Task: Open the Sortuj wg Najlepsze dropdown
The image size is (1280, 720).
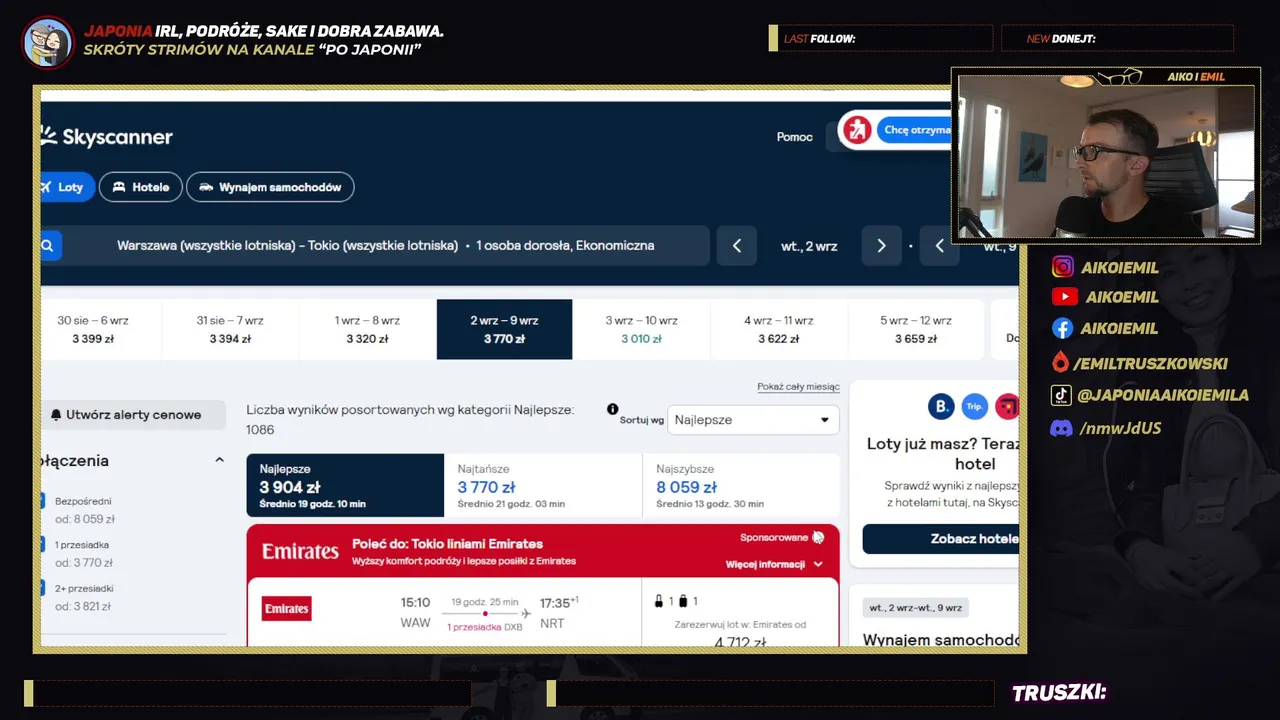Action: [x=753, y=420]
